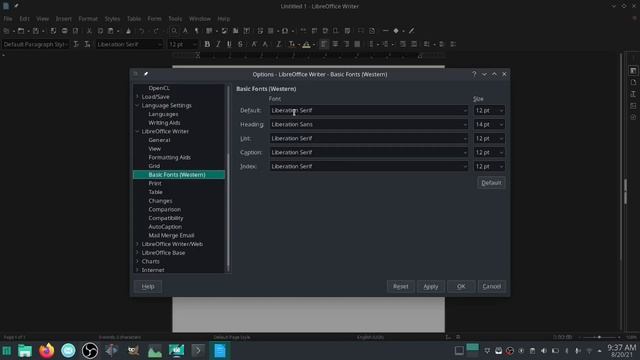
Task: Expand the LibreOffice Base node
Action: tap(137, 253)
